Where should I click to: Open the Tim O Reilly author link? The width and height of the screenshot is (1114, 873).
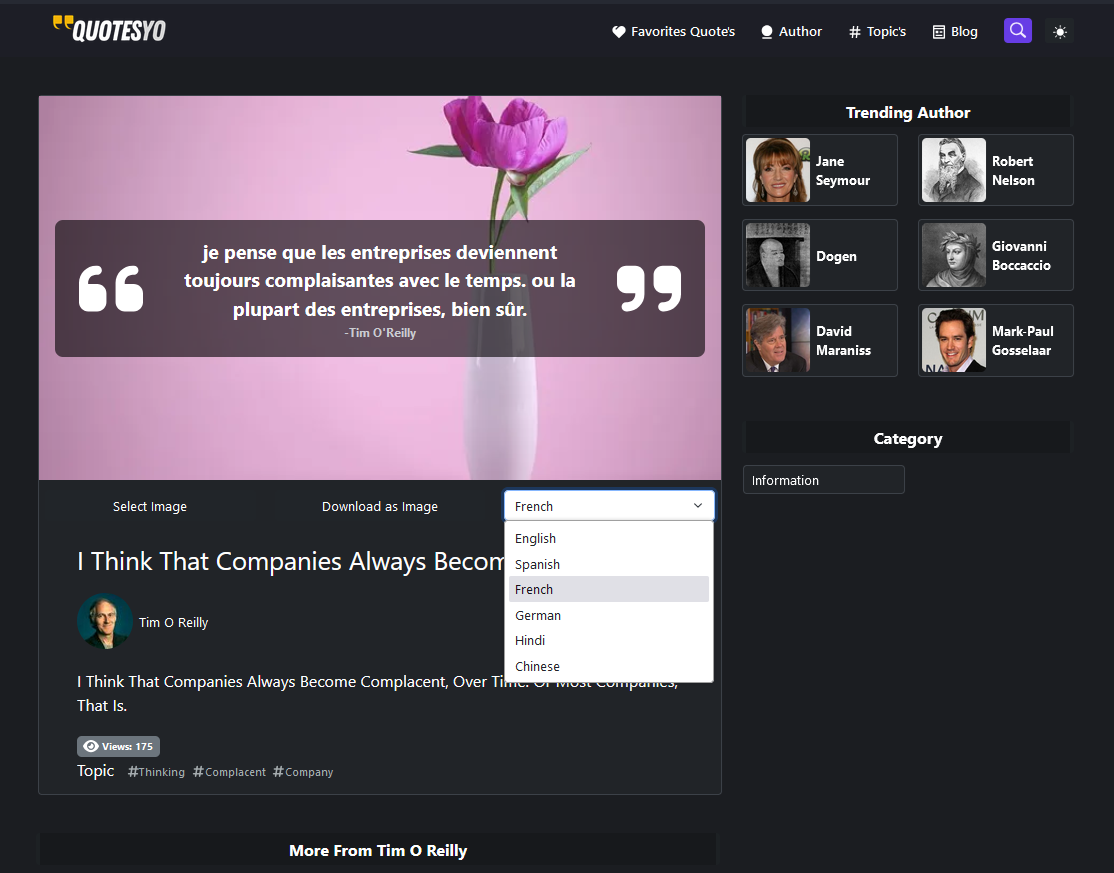(173, 622)
